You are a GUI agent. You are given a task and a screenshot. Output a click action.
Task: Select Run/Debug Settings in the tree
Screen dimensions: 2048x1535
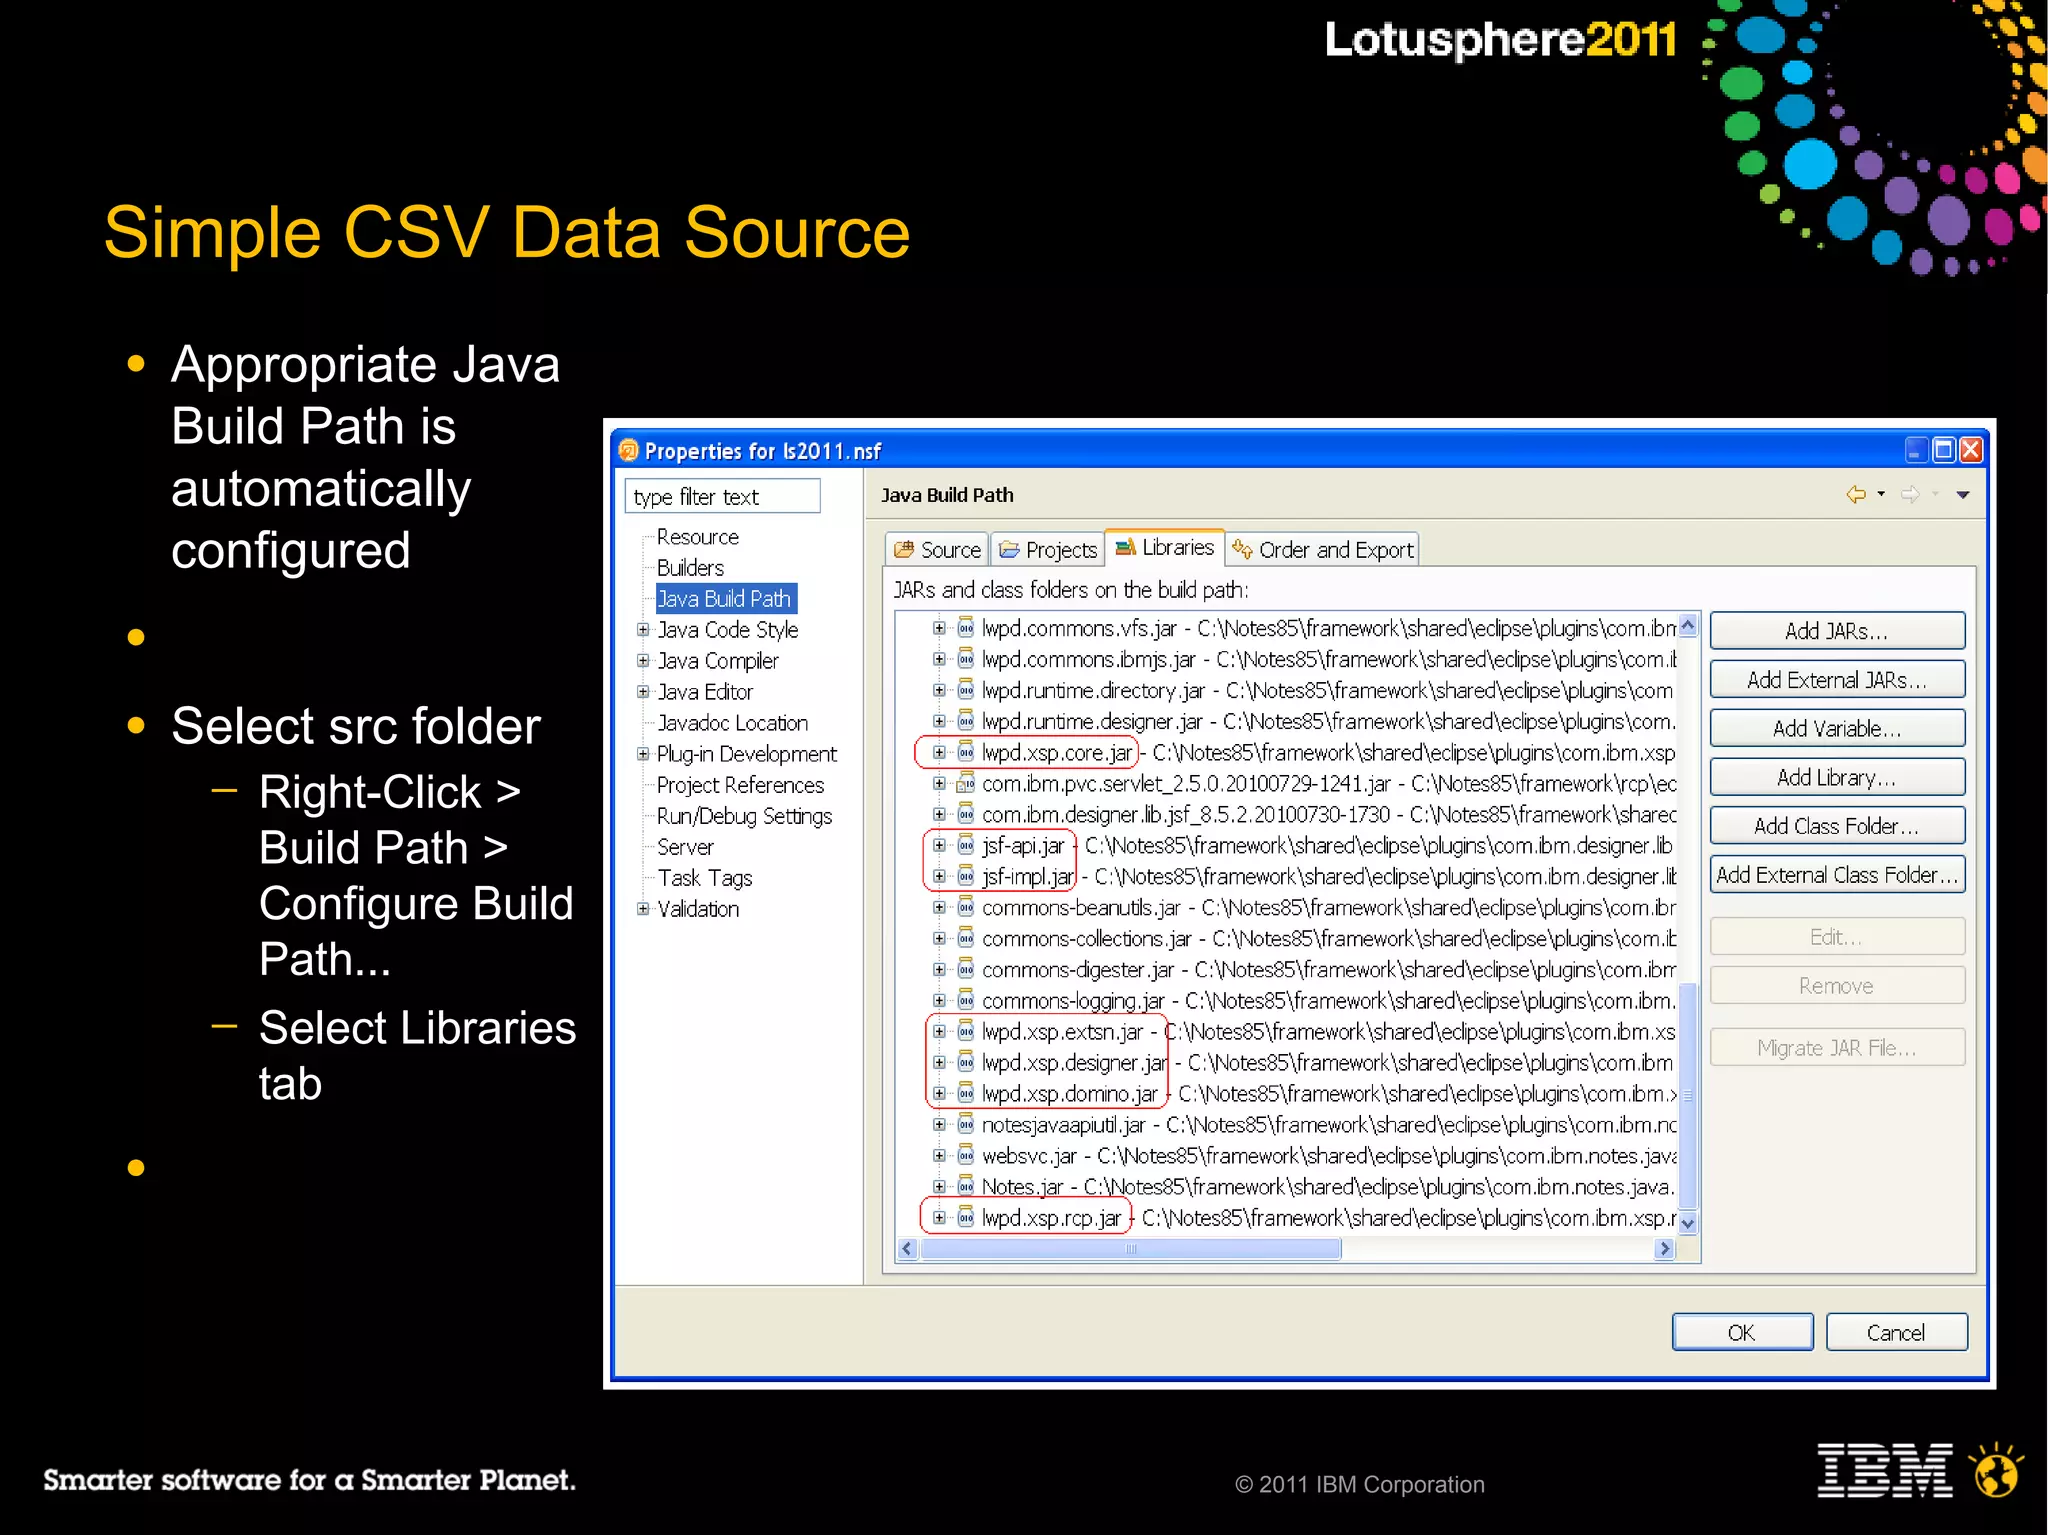(x=744, y=816)
